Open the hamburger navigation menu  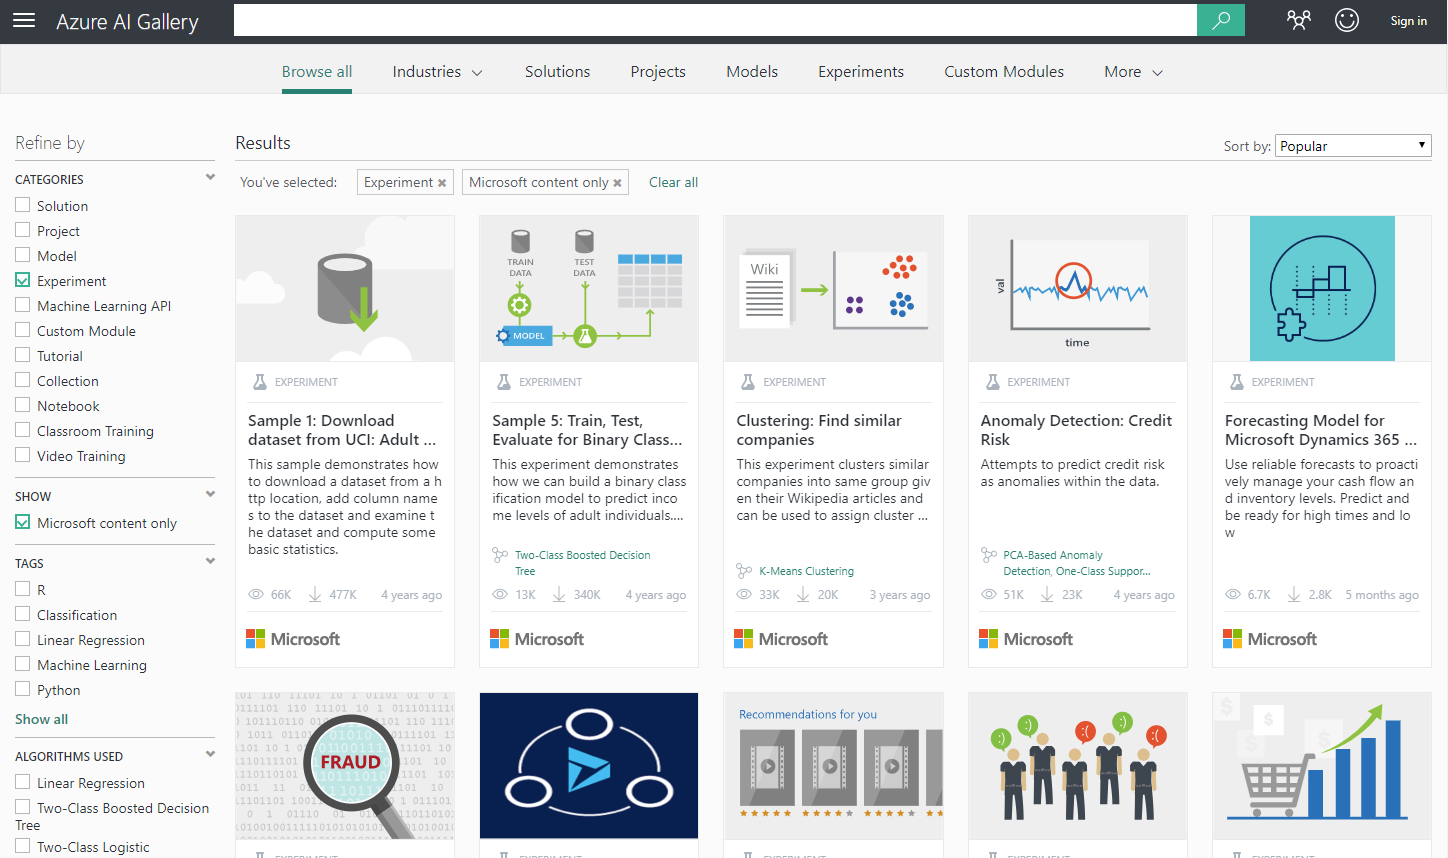click(x=23, y=21)
